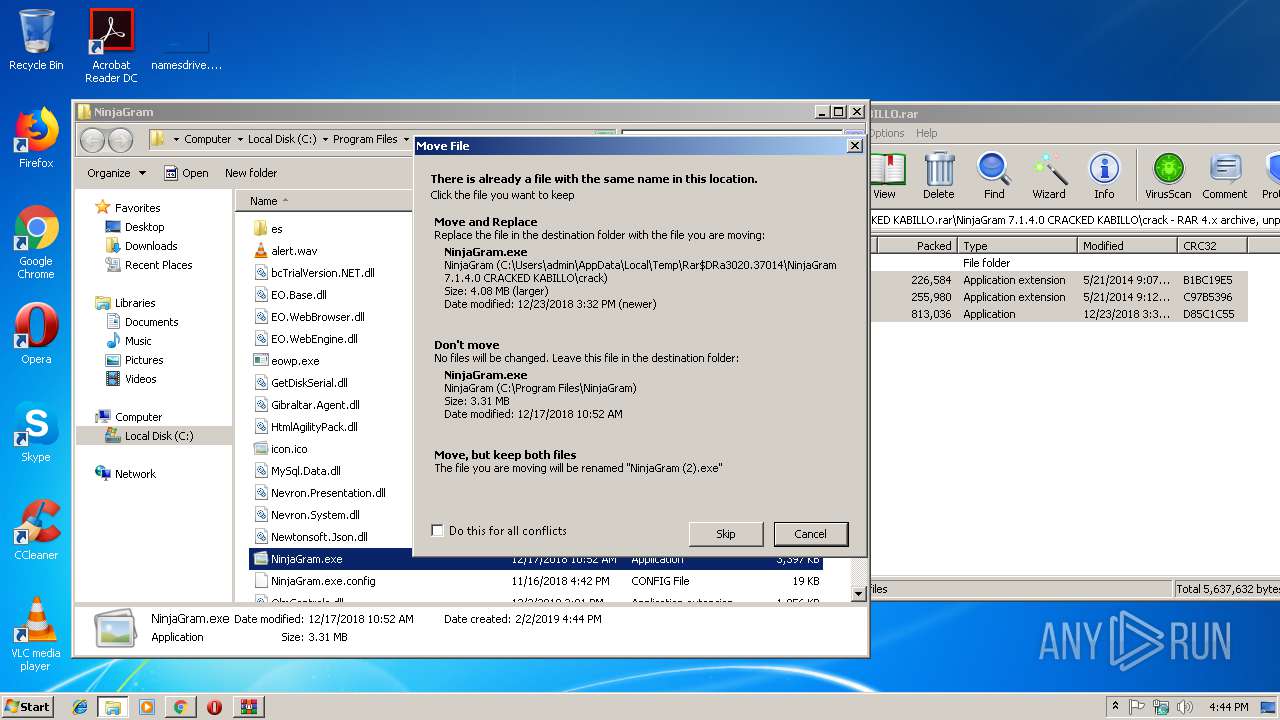The image size is (1280, 720).
Task: Launch the Acrobat Reader DC shortcut
Action: tap(111, 46)
